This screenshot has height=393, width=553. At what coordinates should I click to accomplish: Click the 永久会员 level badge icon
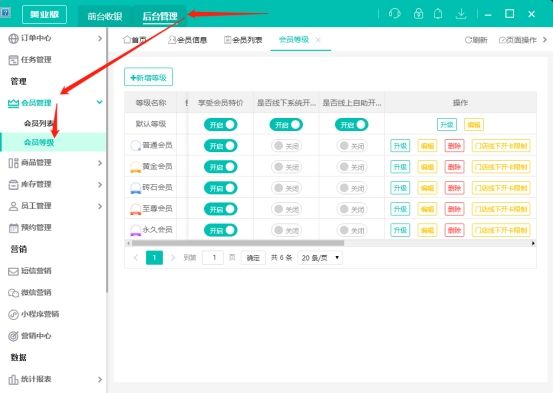point(135,230)
